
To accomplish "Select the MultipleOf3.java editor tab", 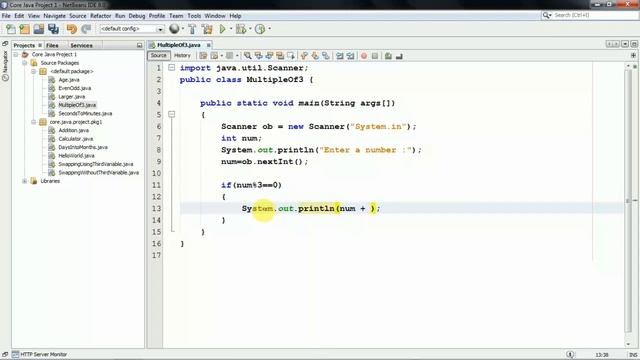I will pos(179,45).
